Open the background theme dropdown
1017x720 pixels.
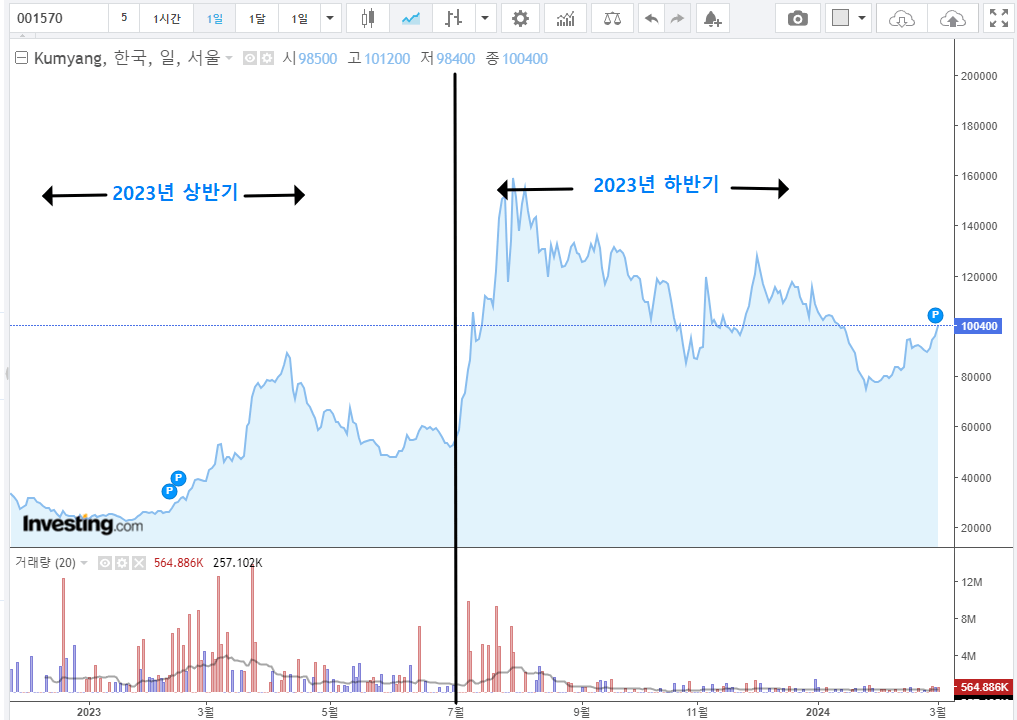(861, 17)
